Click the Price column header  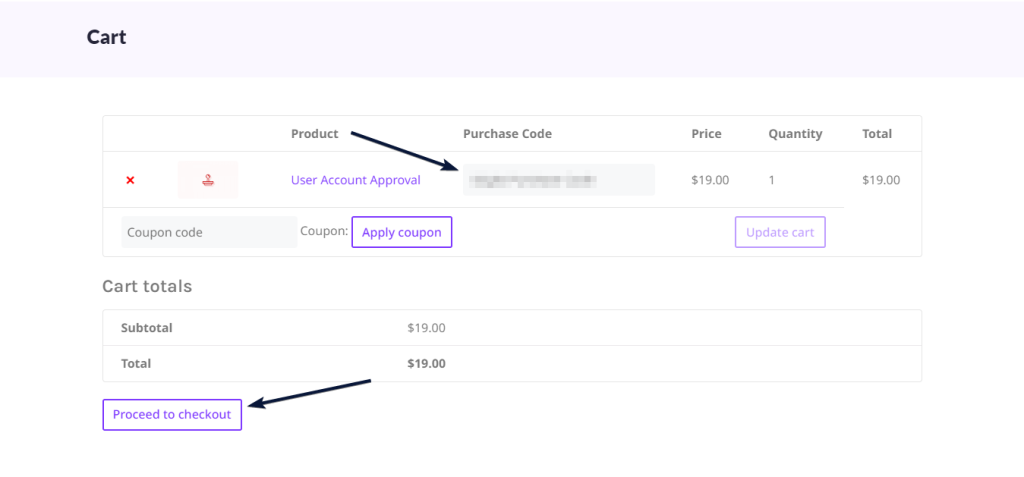click(x=706, y=134)
